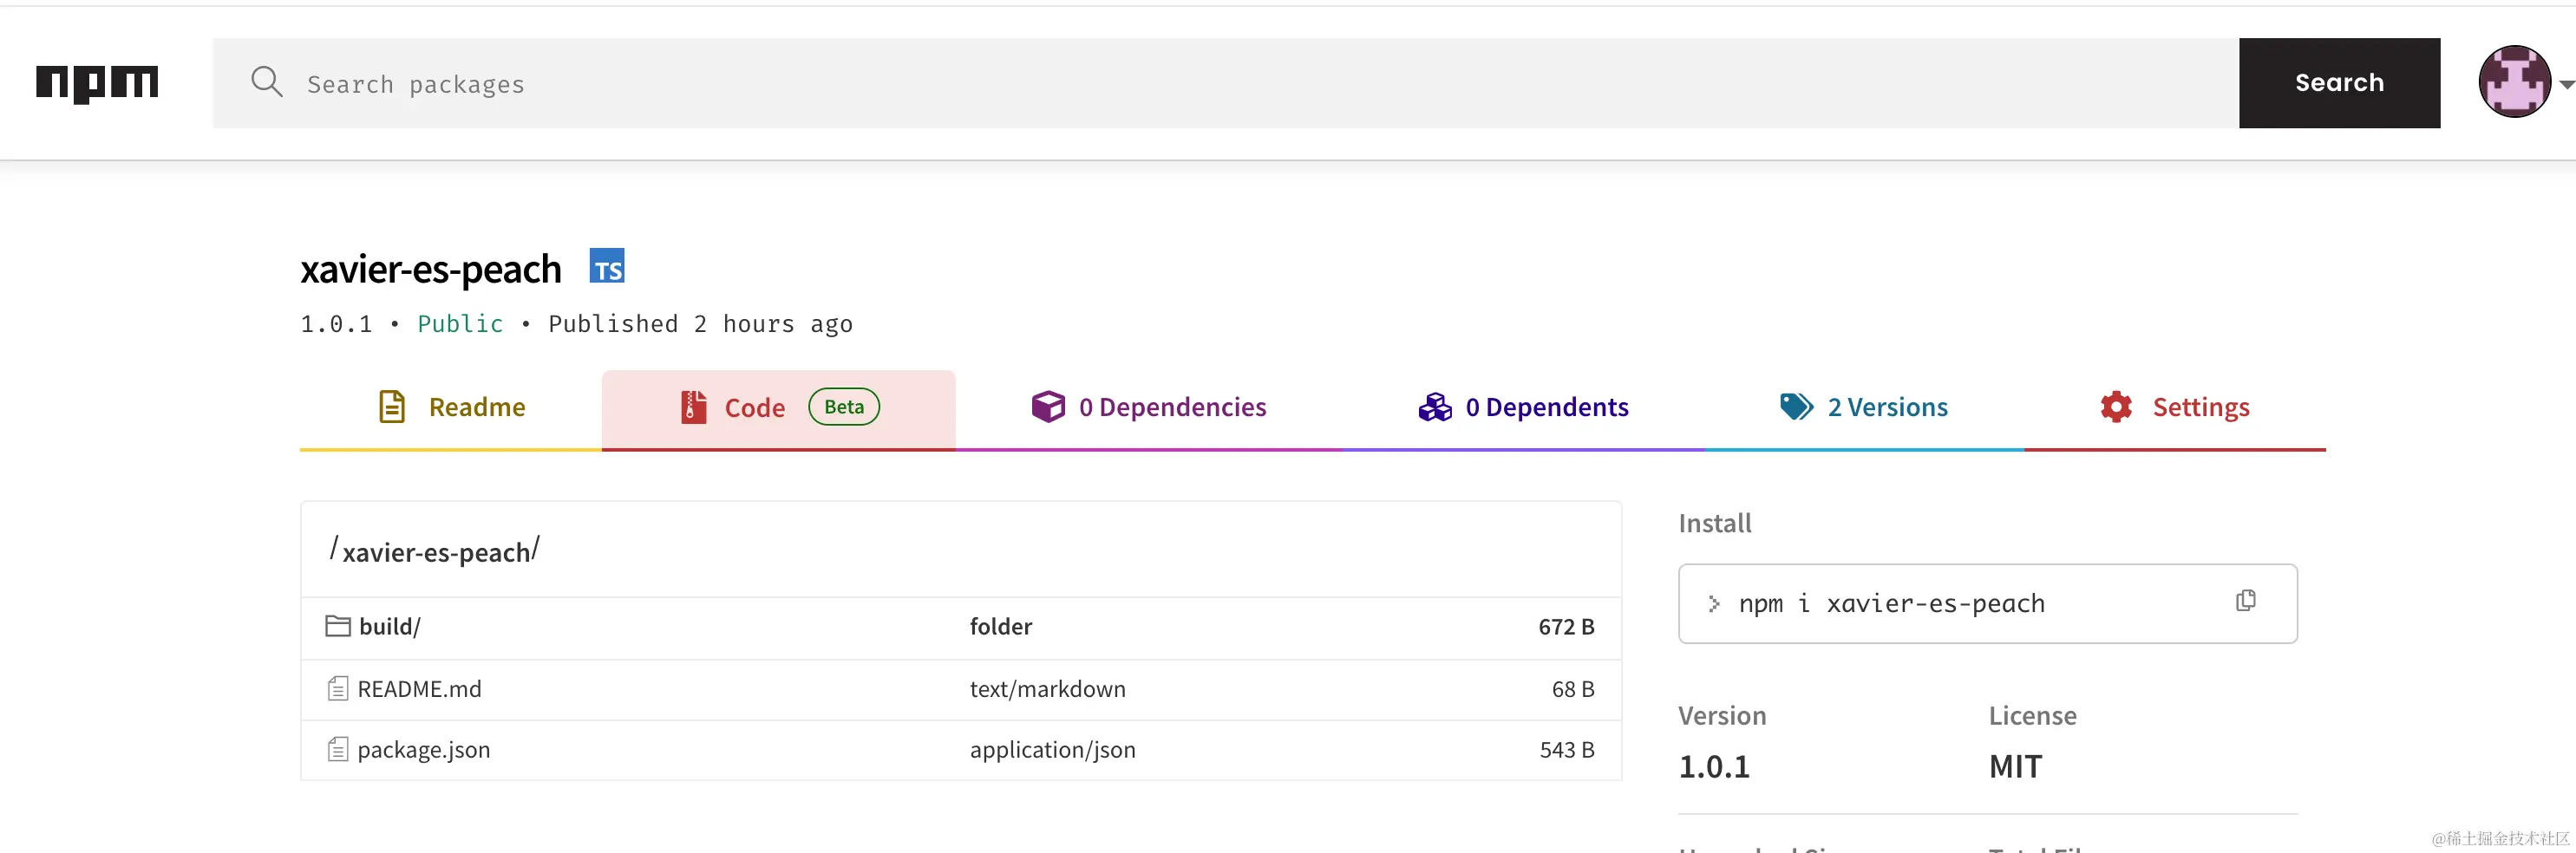Image resolution: width=2576 pixels, height=853 pixels.
Task: Click the Public visibility label
Action: 460,324
